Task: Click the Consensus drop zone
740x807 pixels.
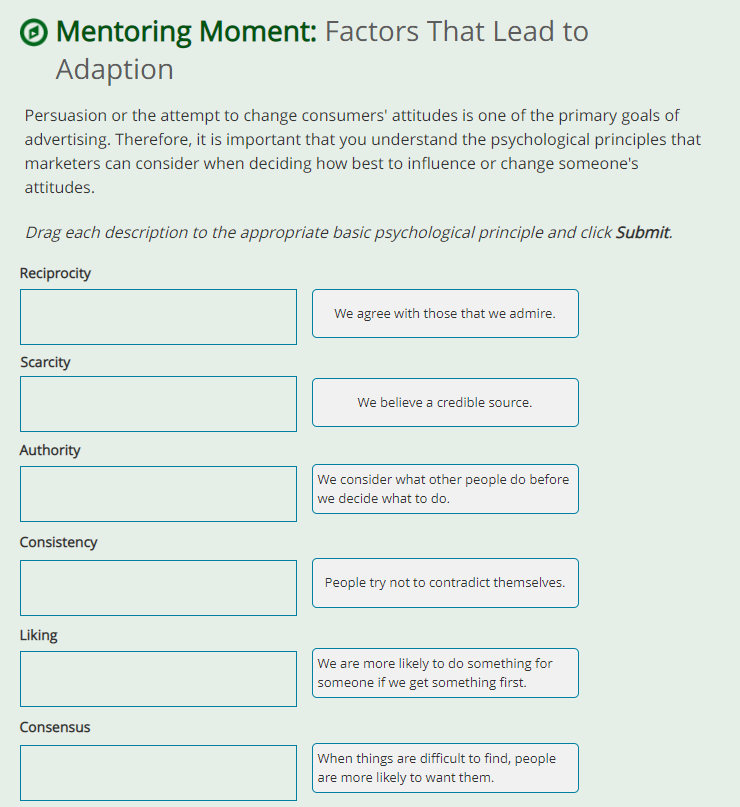Action: click(158, 772)
